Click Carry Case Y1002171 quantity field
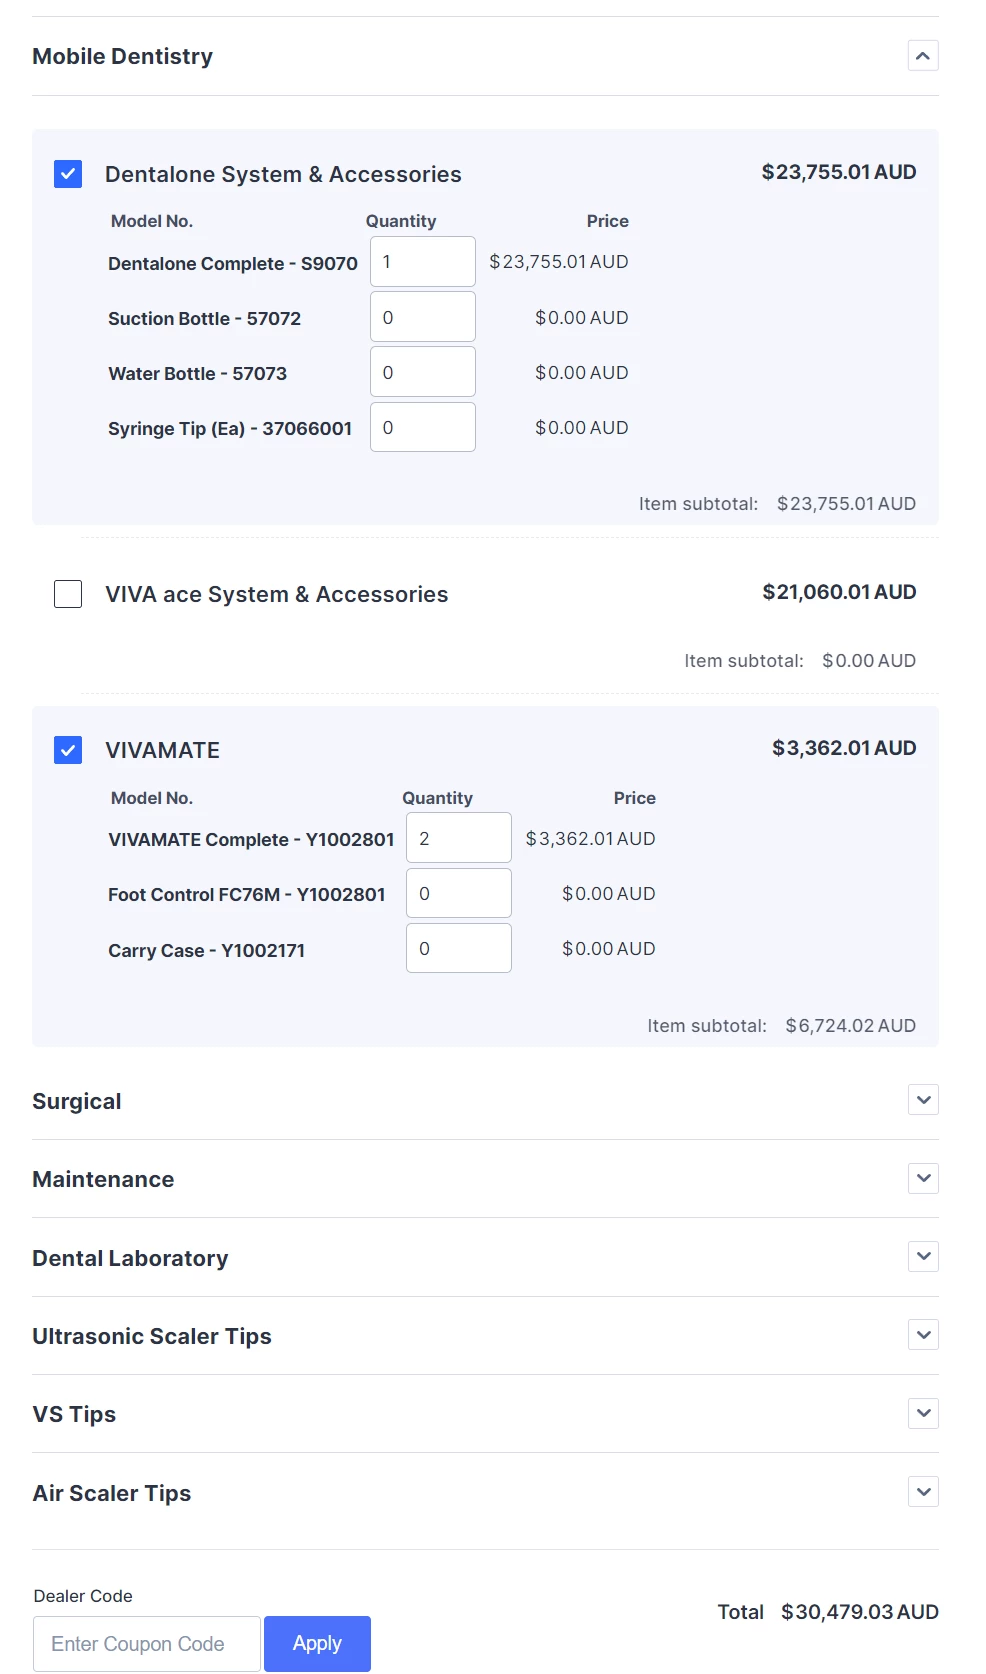The image size is (986, 1674). (459, 948)
